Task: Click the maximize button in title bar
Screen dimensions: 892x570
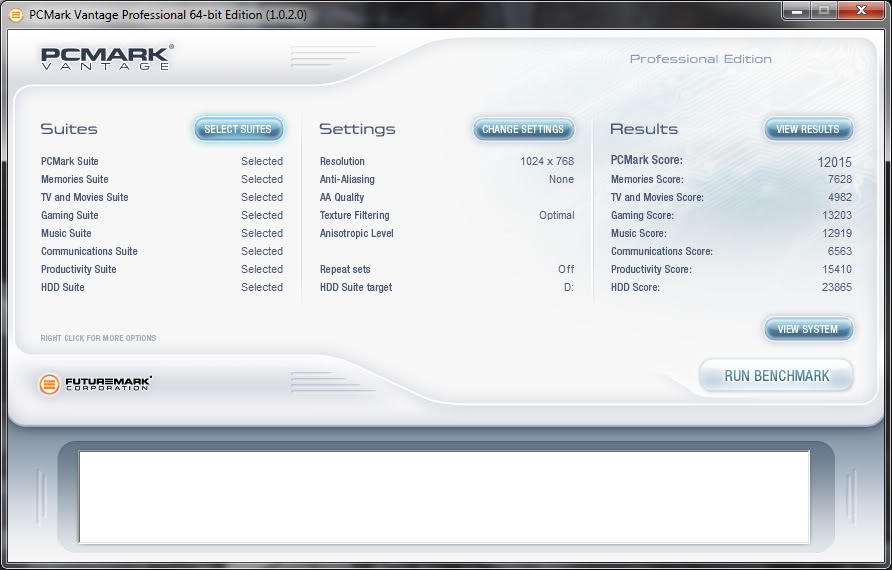Action: tap(824, 10)
